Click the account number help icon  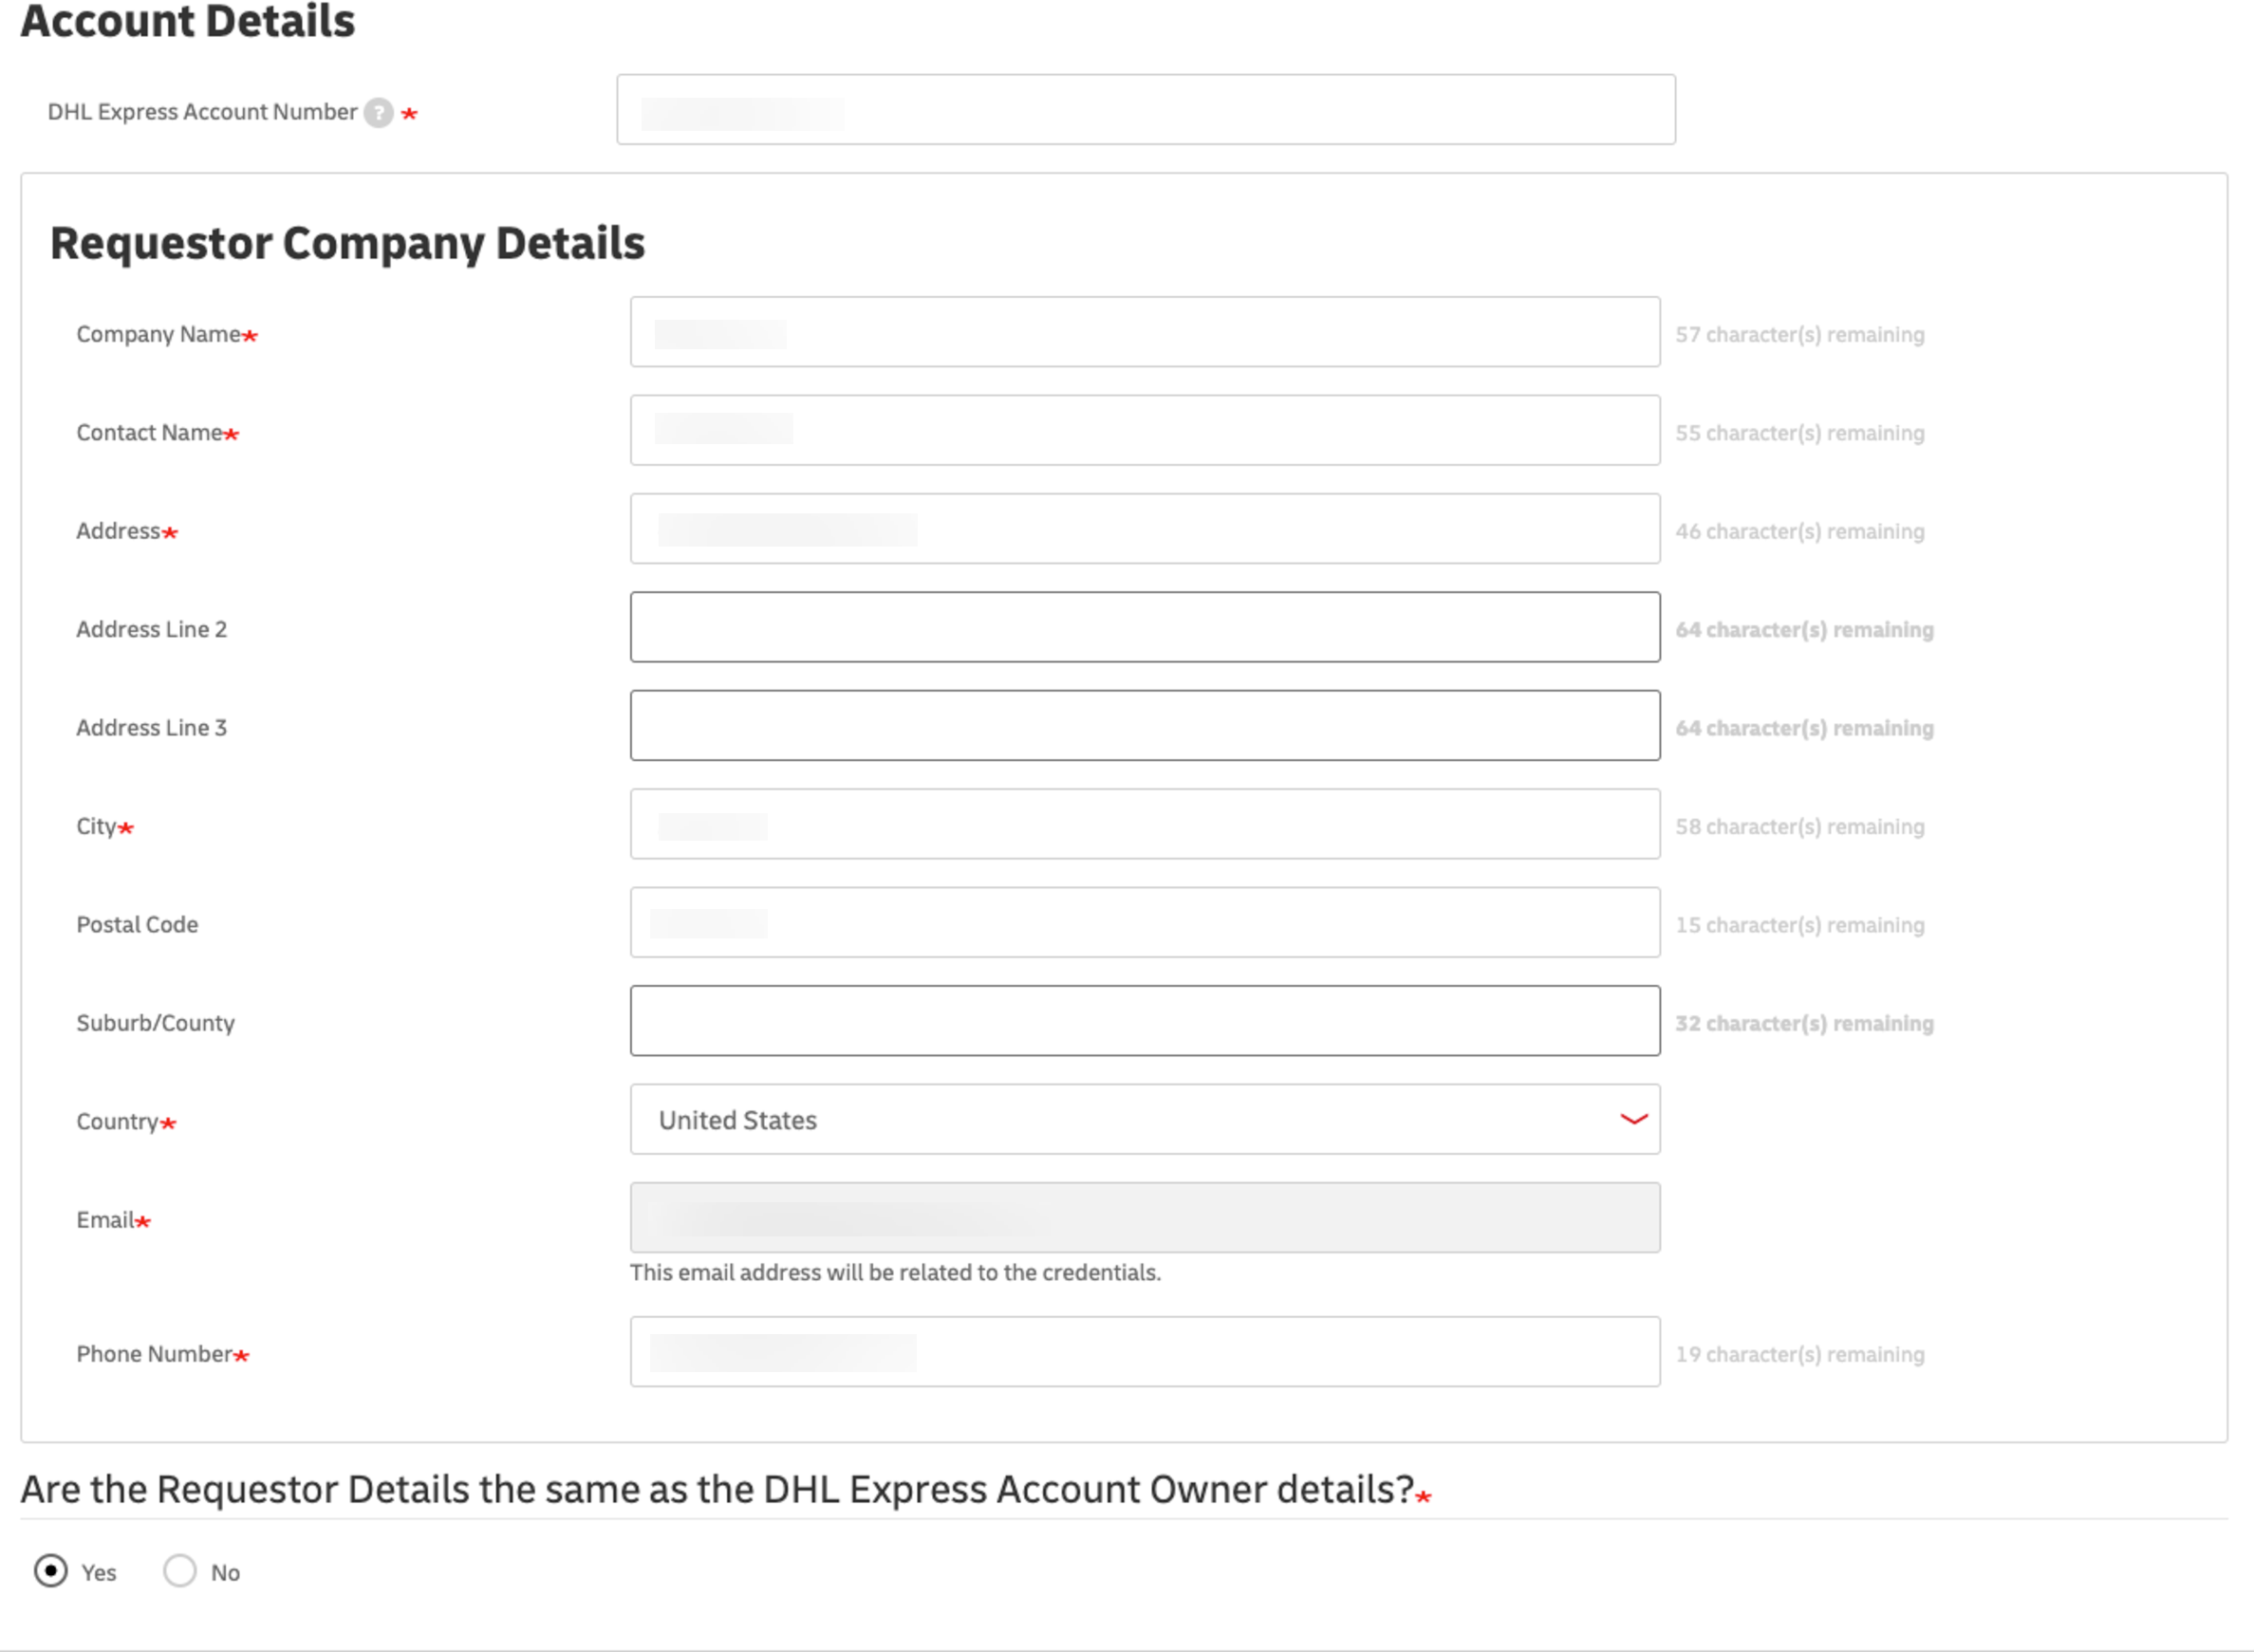(x=378, y=113)
